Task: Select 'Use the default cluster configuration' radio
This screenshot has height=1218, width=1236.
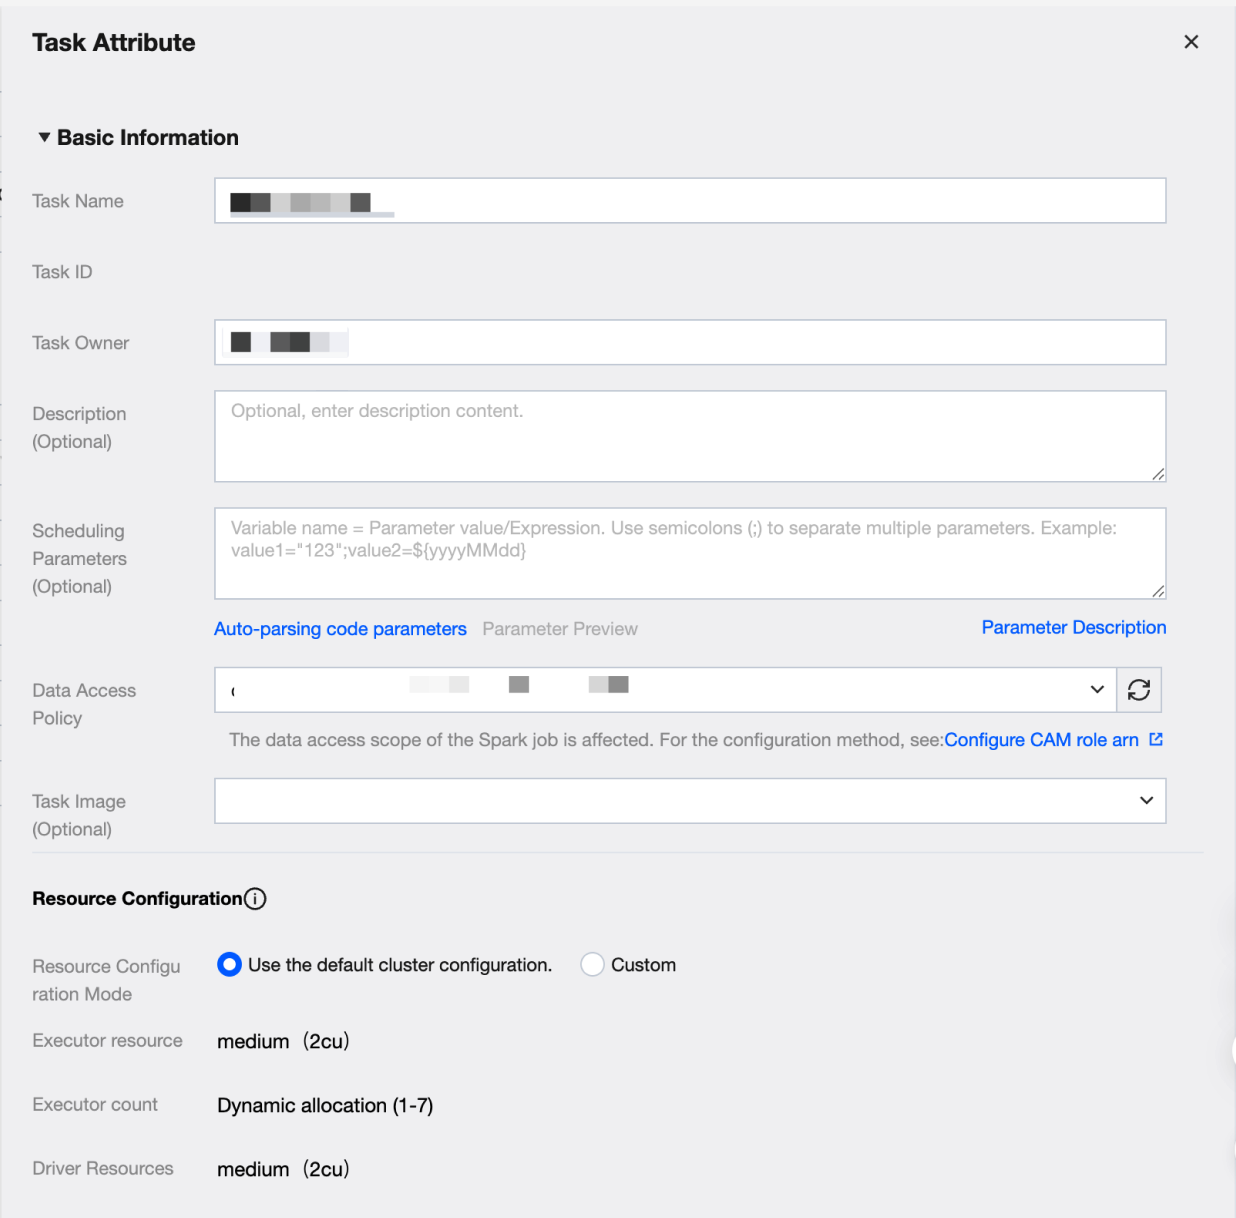Action: 229,965
